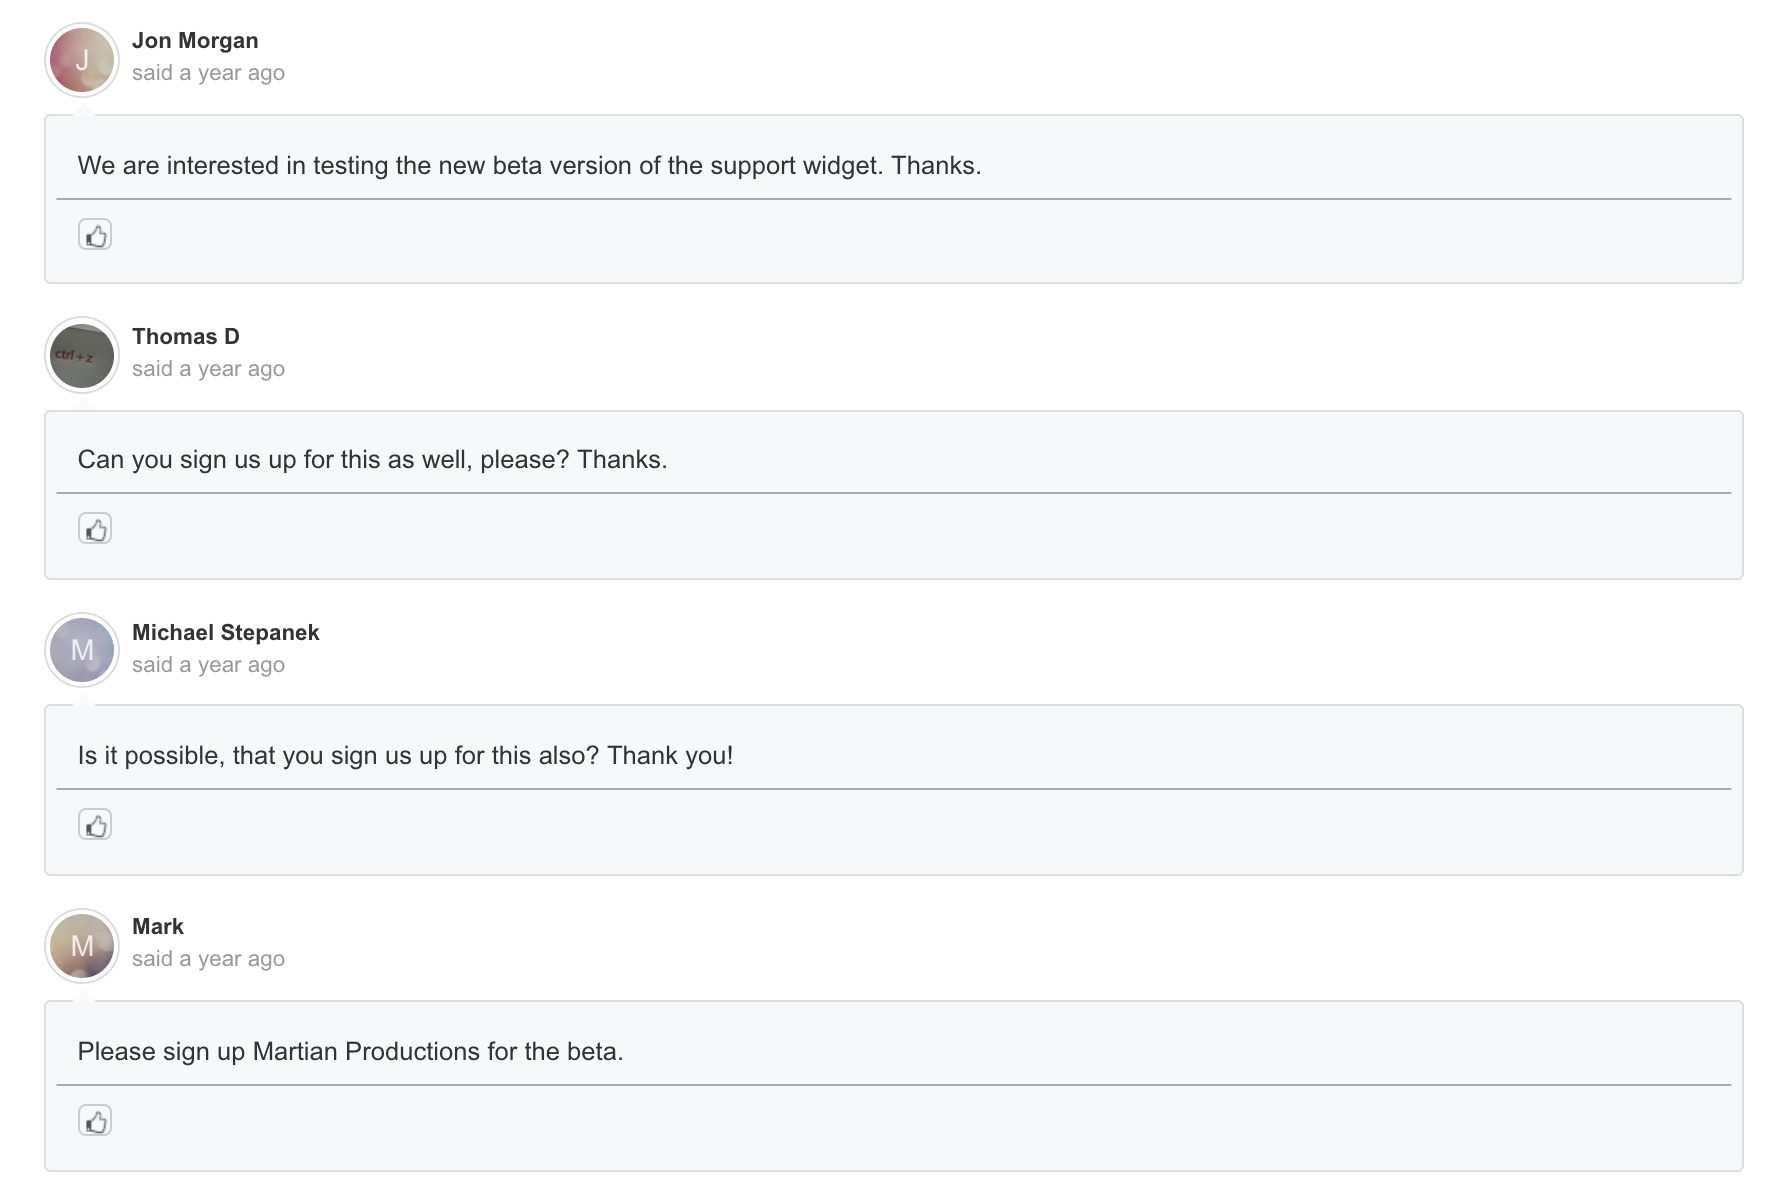Viewport: 1790px width, 1190px height.
Task: Open Mark's avatar circle
Action: coord(82,946)
